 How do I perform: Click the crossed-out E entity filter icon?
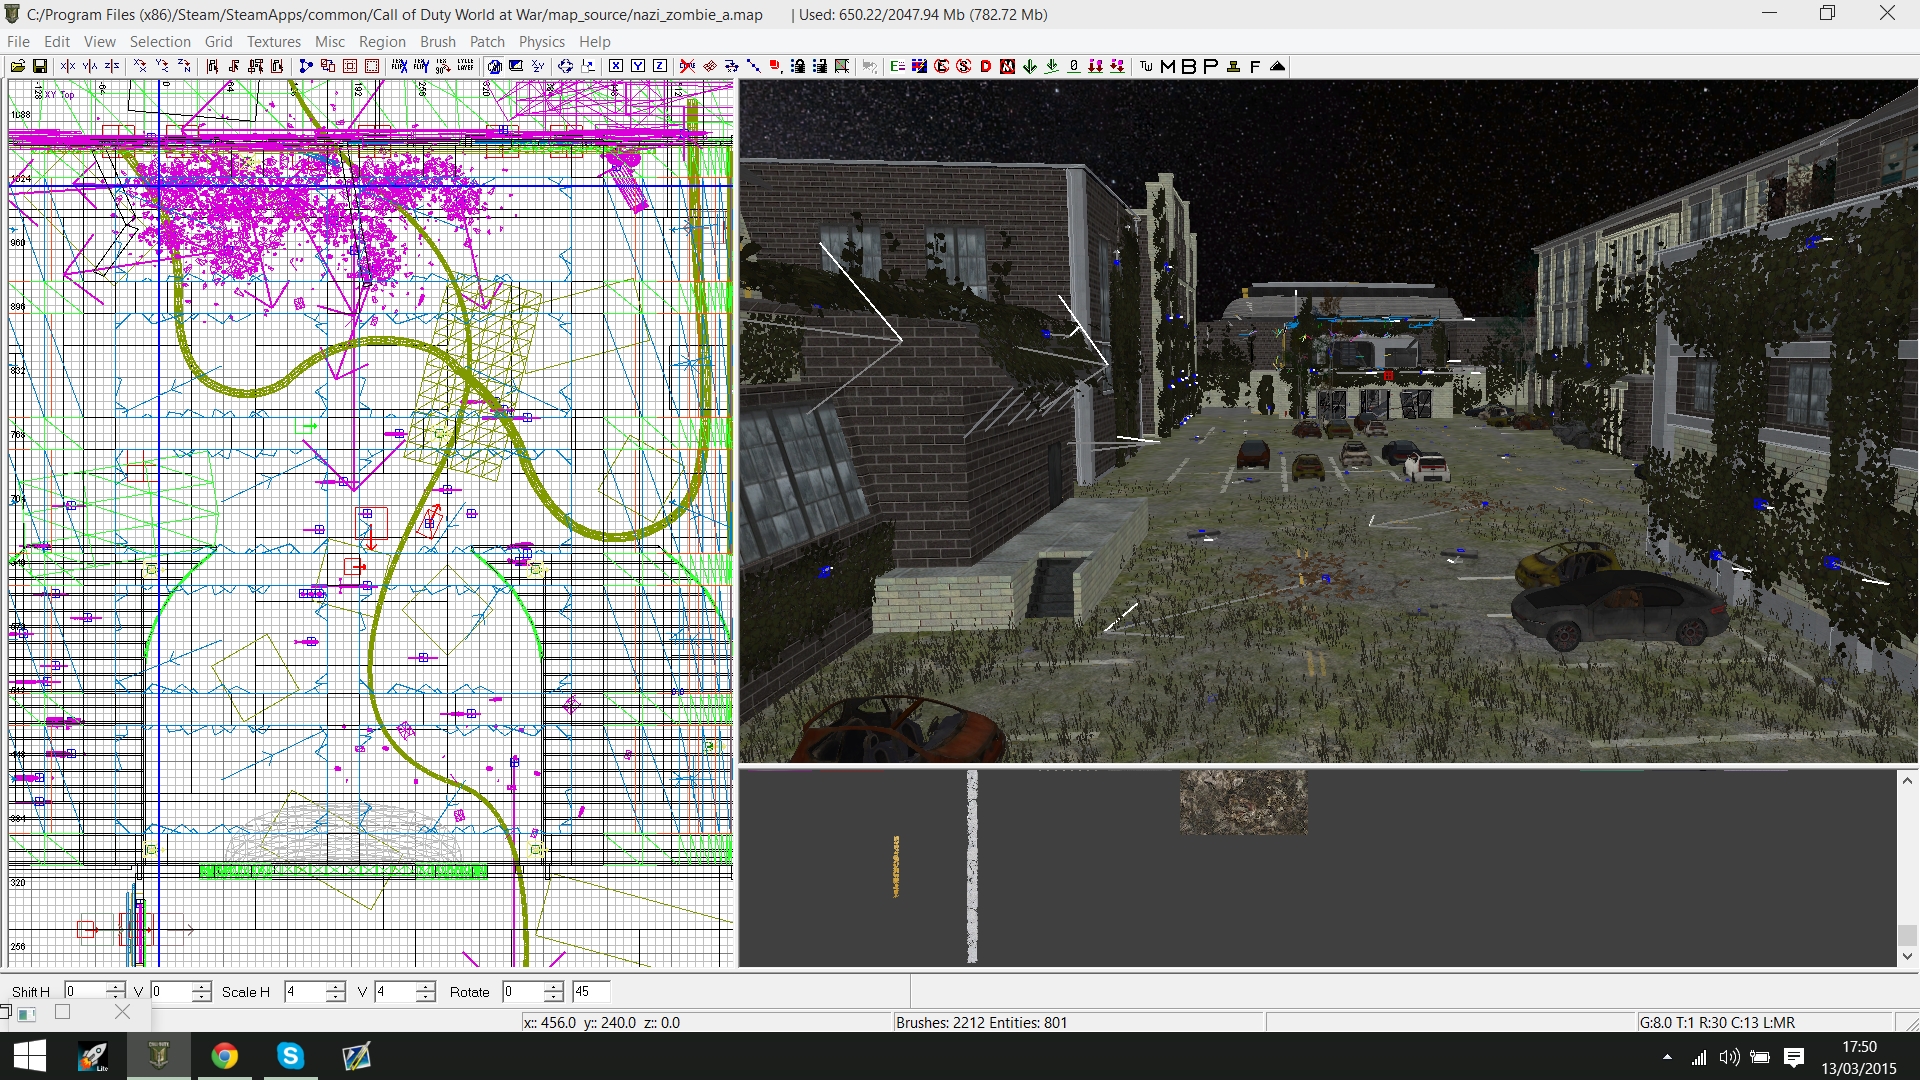pyautogui.click(x=941, y=66)
